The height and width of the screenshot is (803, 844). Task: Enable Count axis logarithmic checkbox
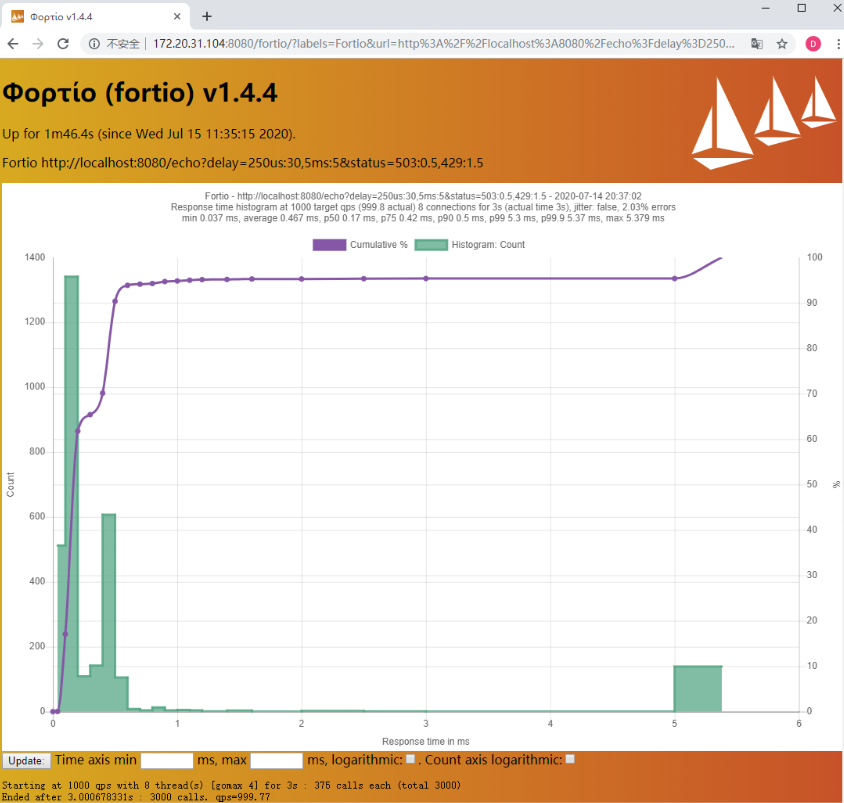570,759
